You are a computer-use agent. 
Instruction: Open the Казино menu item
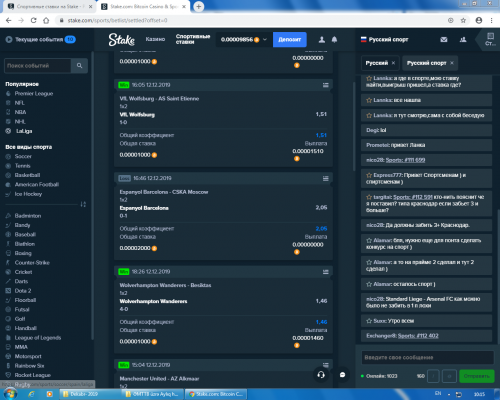tap(155, 39)
